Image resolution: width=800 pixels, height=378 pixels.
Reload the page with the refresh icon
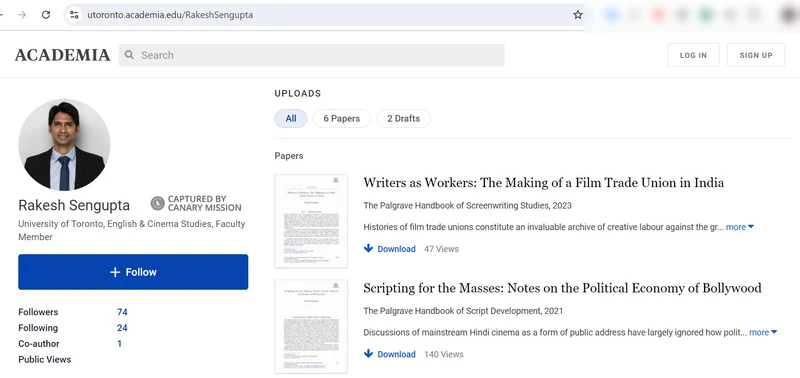(x=46, y=15)
